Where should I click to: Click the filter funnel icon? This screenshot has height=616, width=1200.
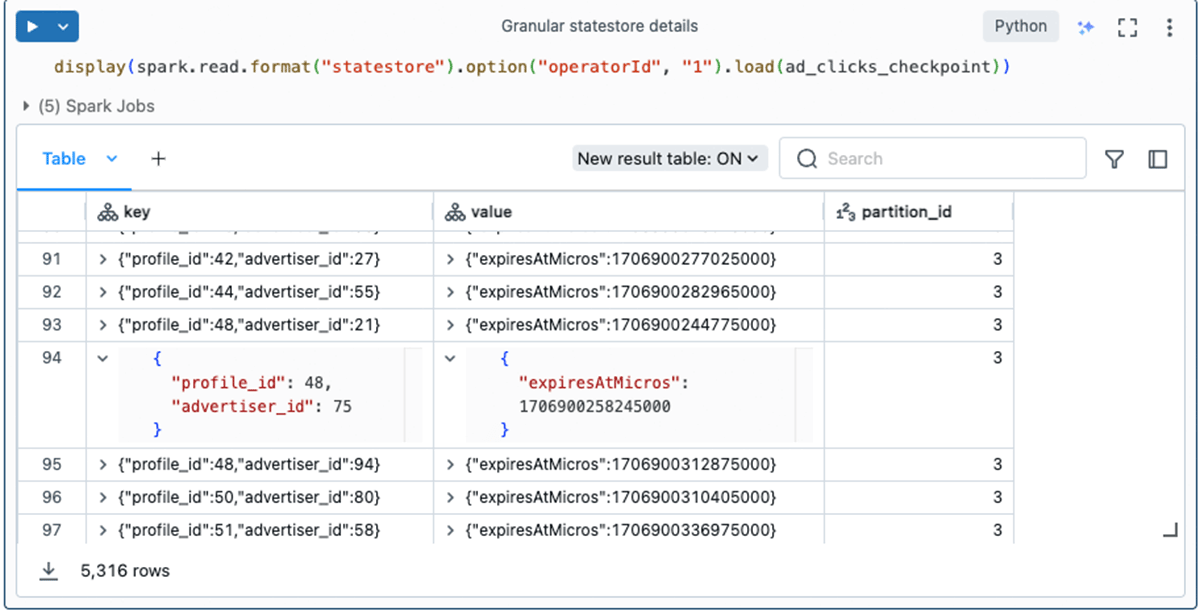click(1114, 159)
